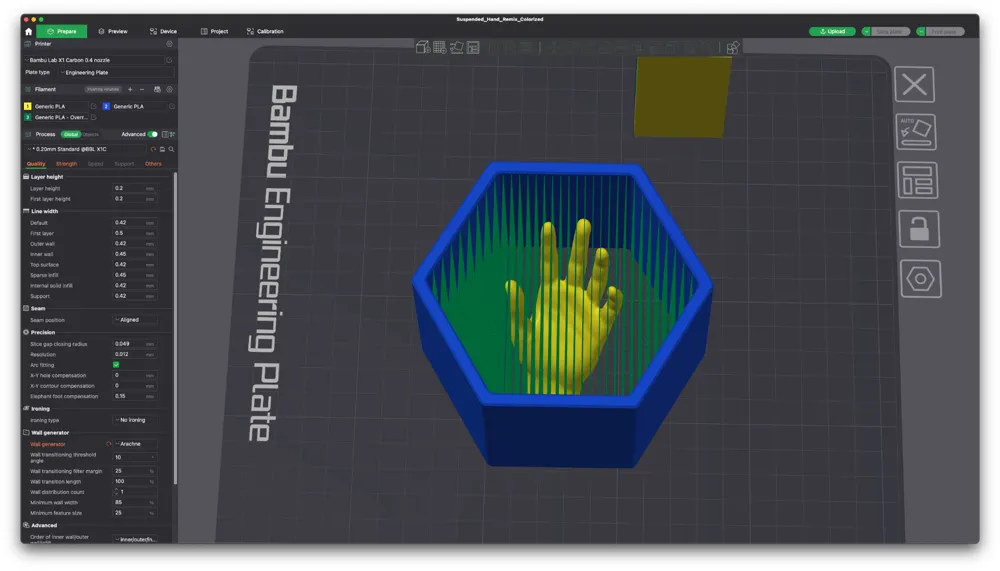Click the arrange layout icon on the plate
The height and width of the screenshot is (571, 1000).
click(916, 181)
